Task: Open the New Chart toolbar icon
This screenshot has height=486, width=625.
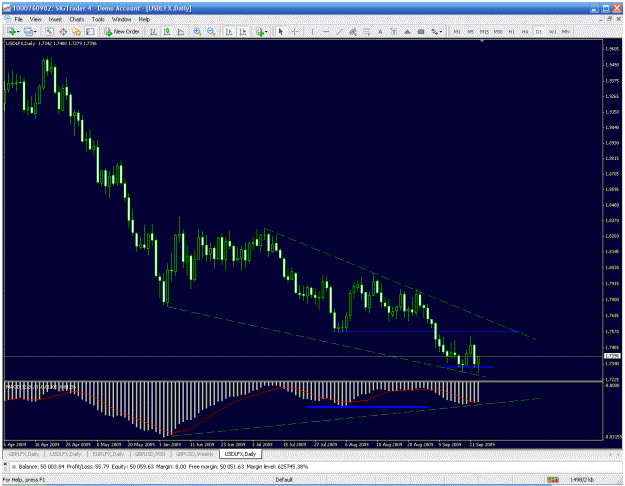Action: coord(11,31)
